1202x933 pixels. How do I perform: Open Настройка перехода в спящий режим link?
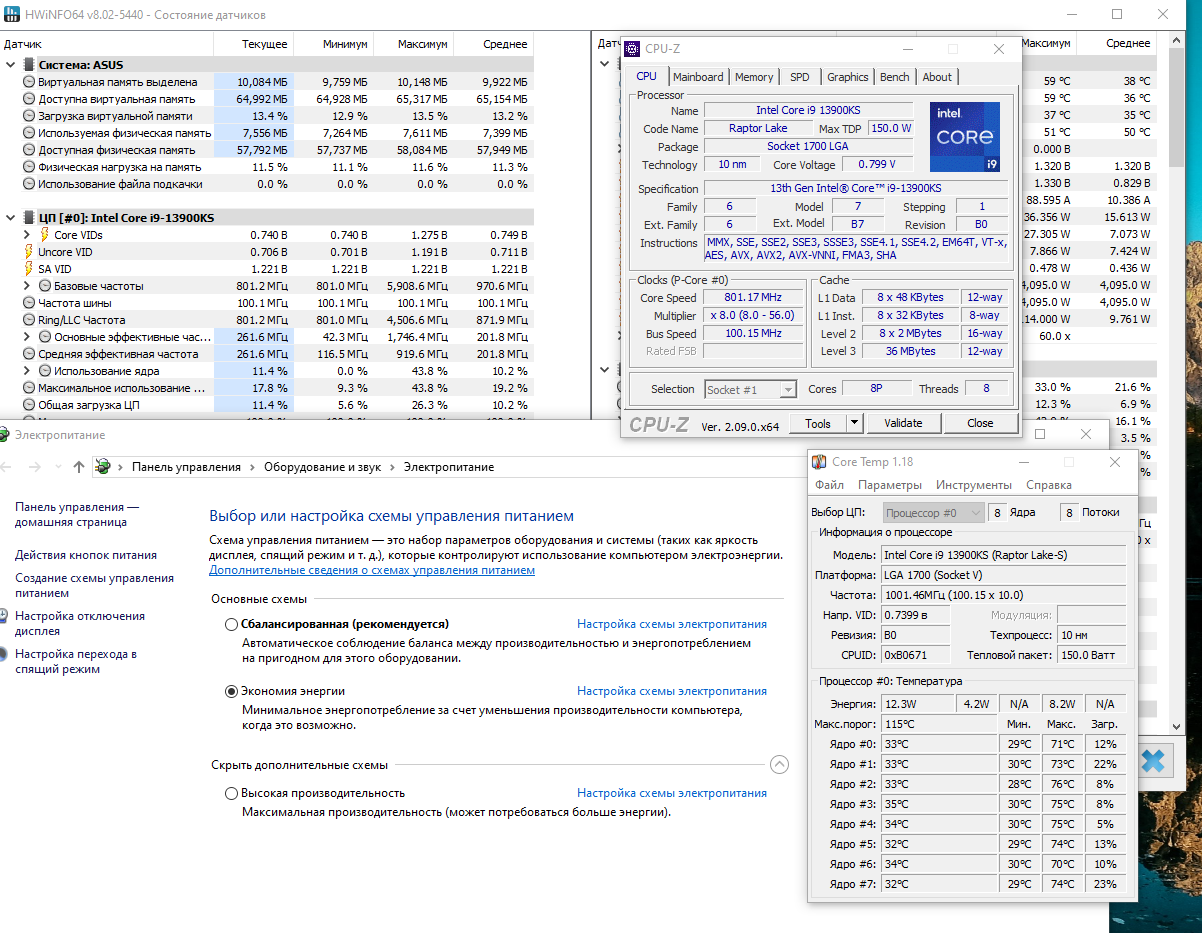point(76,661)
